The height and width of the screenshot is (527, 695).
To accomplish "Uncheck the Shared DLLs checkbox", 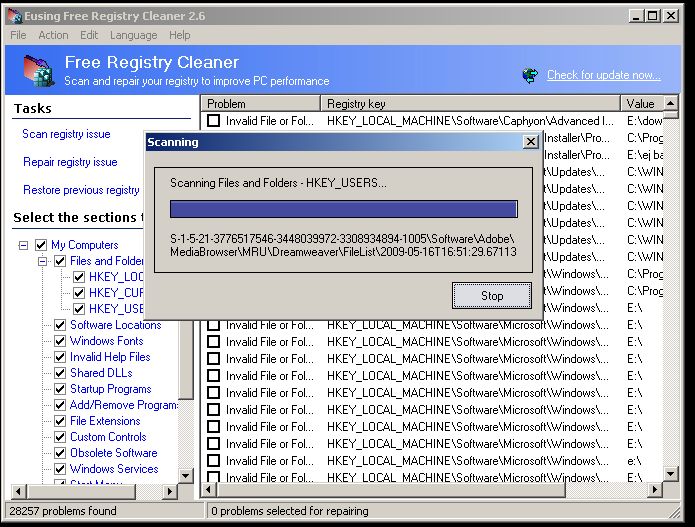I will [x=60, y=373].
